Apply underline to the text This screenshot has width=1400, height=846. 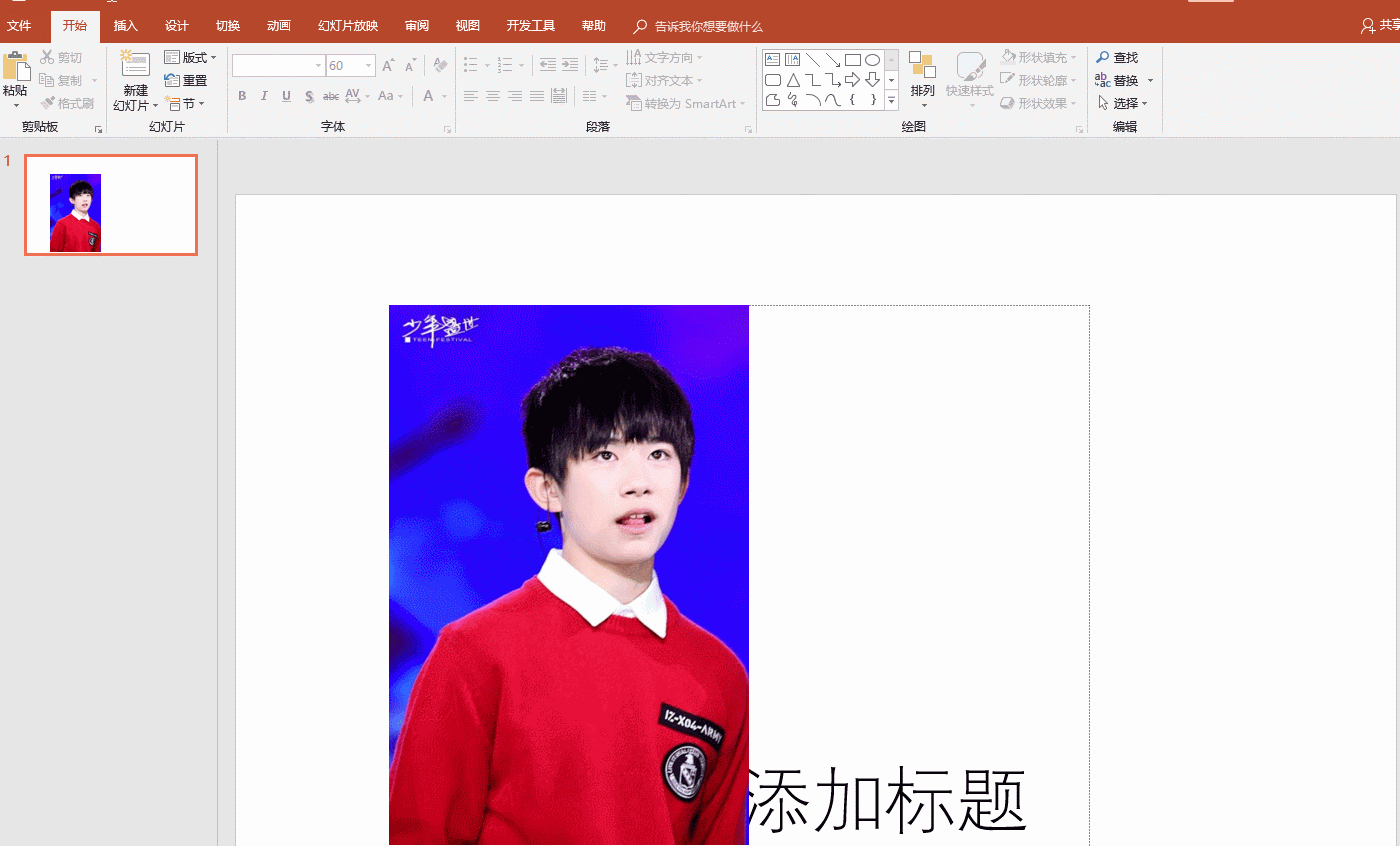point(286,96)
